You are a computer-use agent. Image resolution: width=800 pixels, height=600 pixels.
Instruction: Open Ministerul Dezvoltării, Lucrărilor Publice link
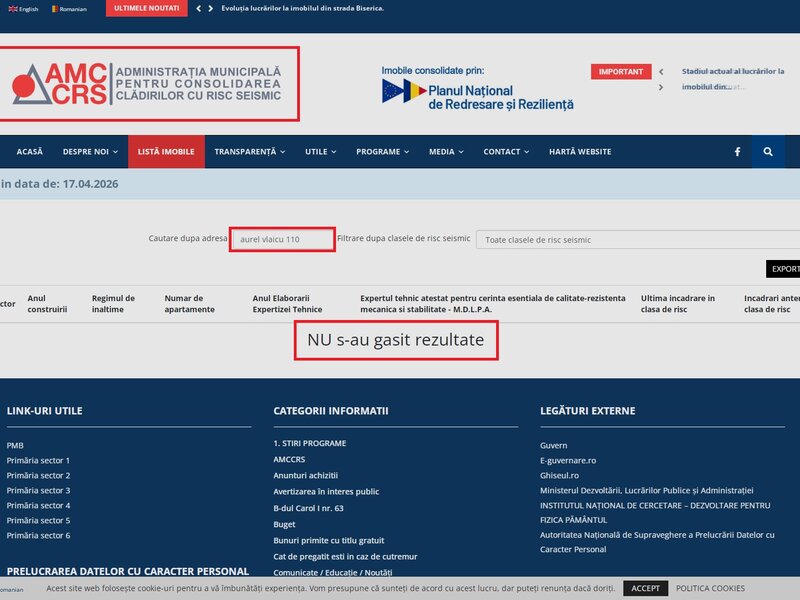pos(646,490)
